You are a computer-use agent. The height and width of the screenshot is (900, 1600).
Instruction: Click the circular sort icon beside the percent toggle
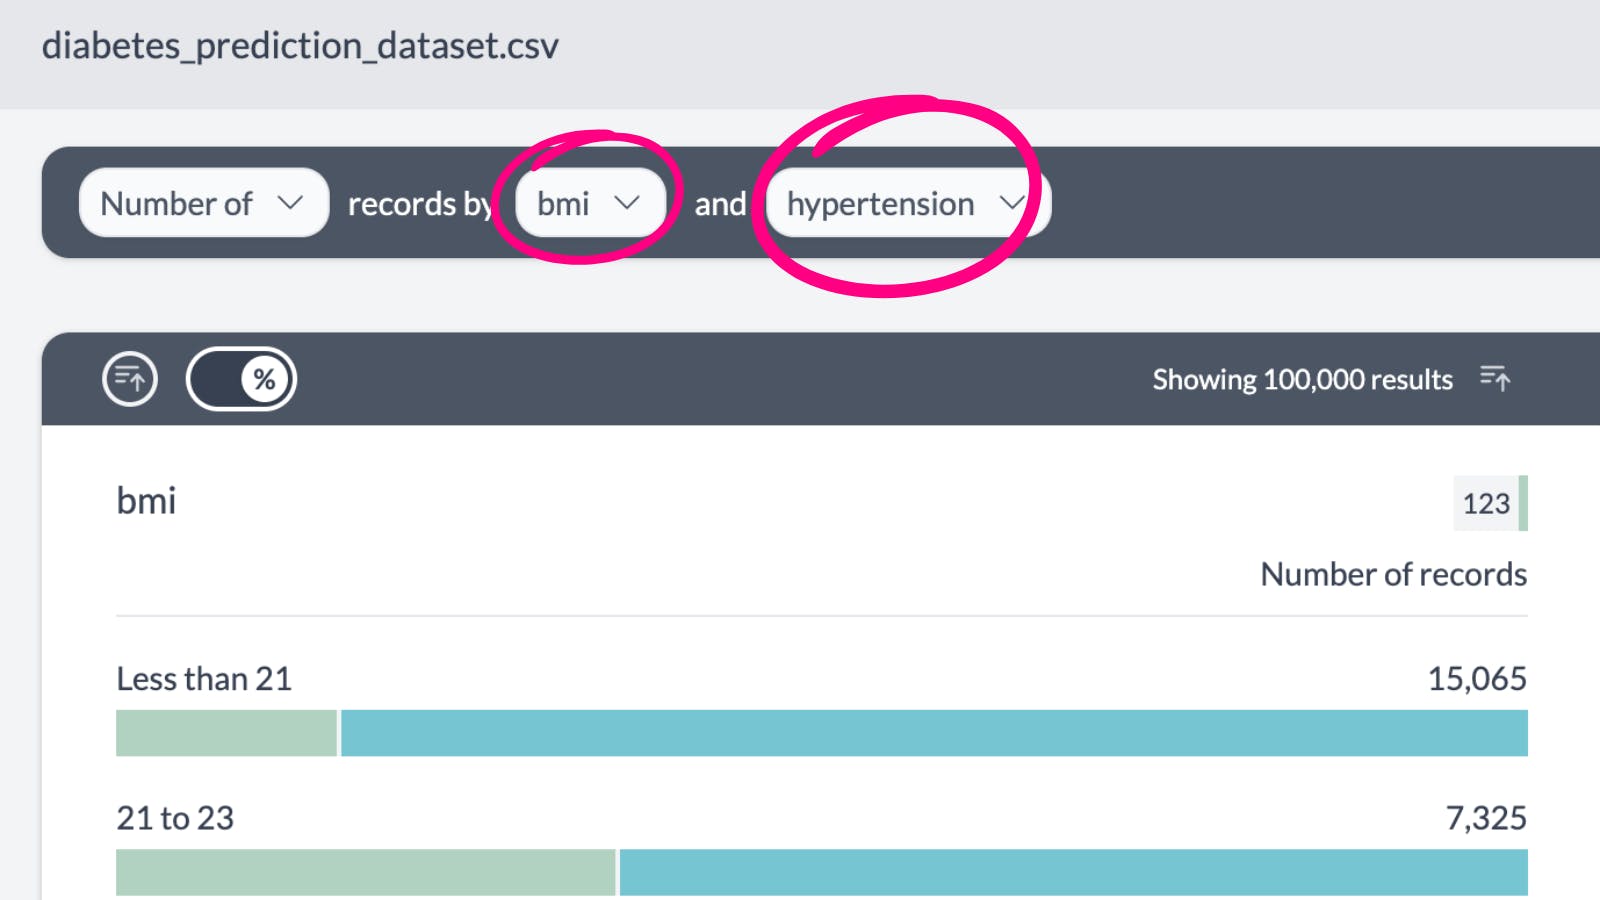130,379
